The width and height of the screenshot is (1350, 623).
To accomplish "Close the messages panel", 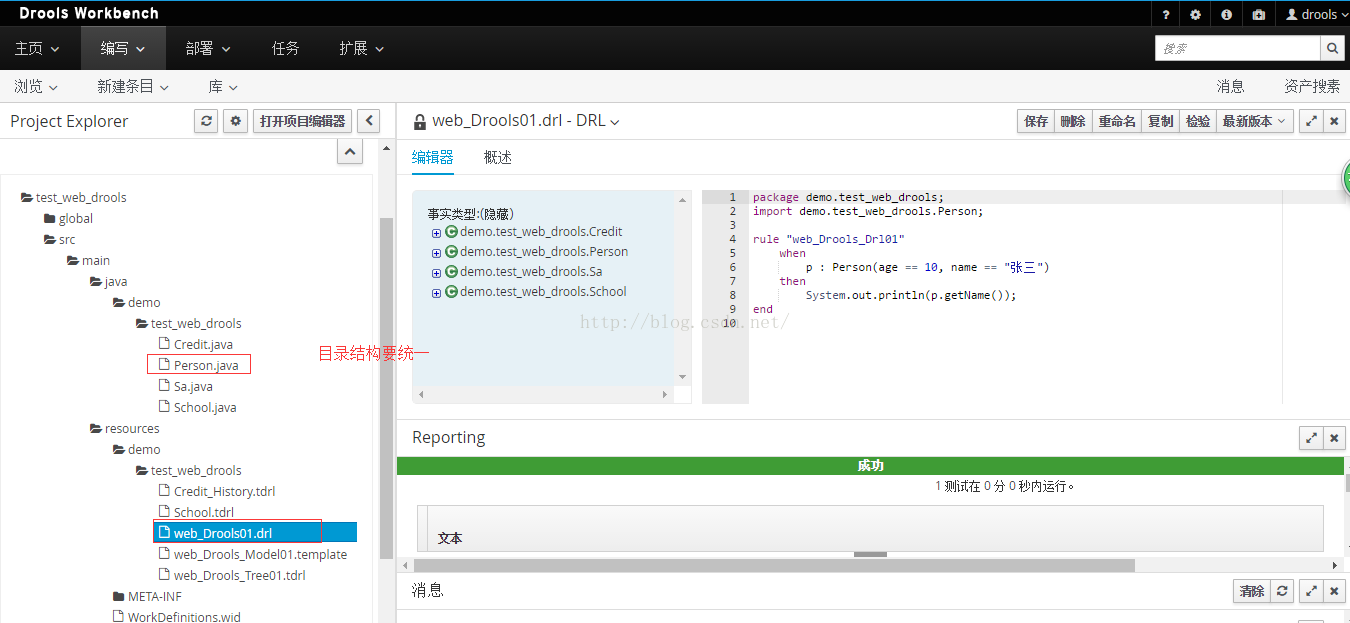I will 1334,591.
